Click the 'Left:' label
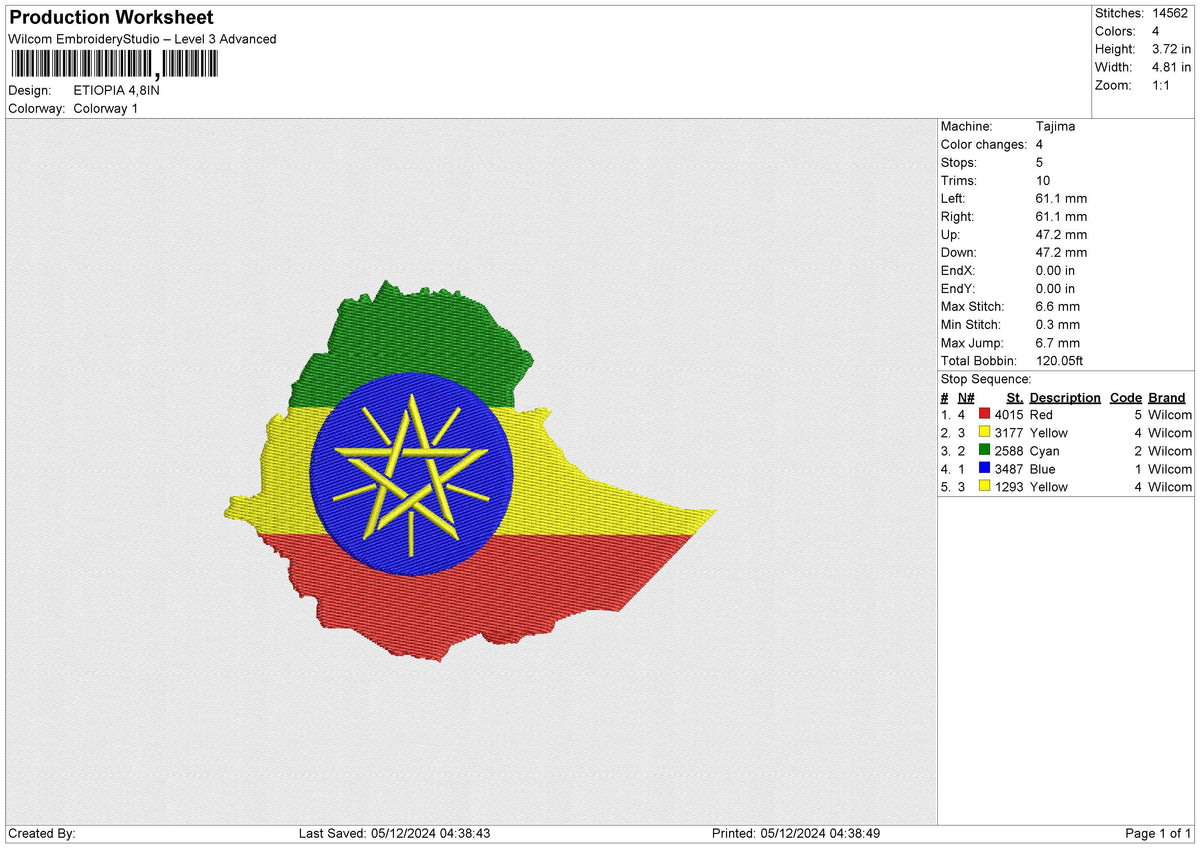The height and width of the screenshot is (848, 1200). pos(954,198)
